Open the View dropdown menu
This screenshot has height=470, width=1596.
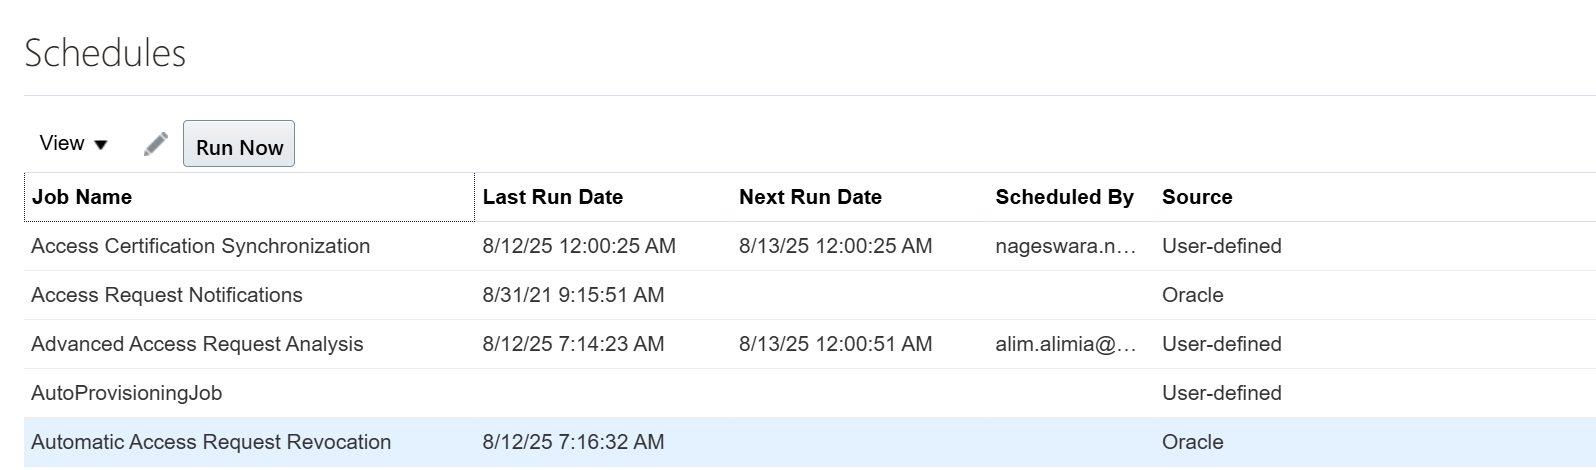73,144
